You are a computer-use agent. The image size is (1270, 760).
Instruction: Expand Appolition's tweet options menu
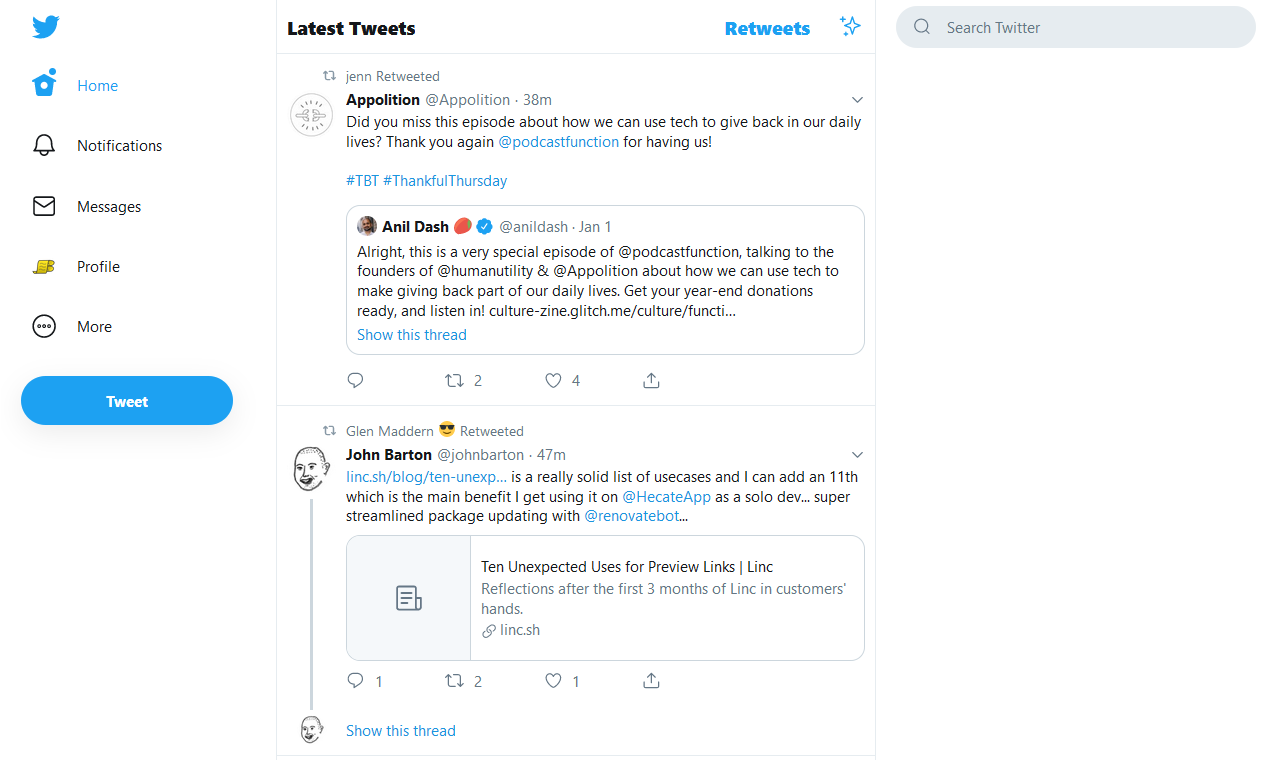(x=857, y=99)
